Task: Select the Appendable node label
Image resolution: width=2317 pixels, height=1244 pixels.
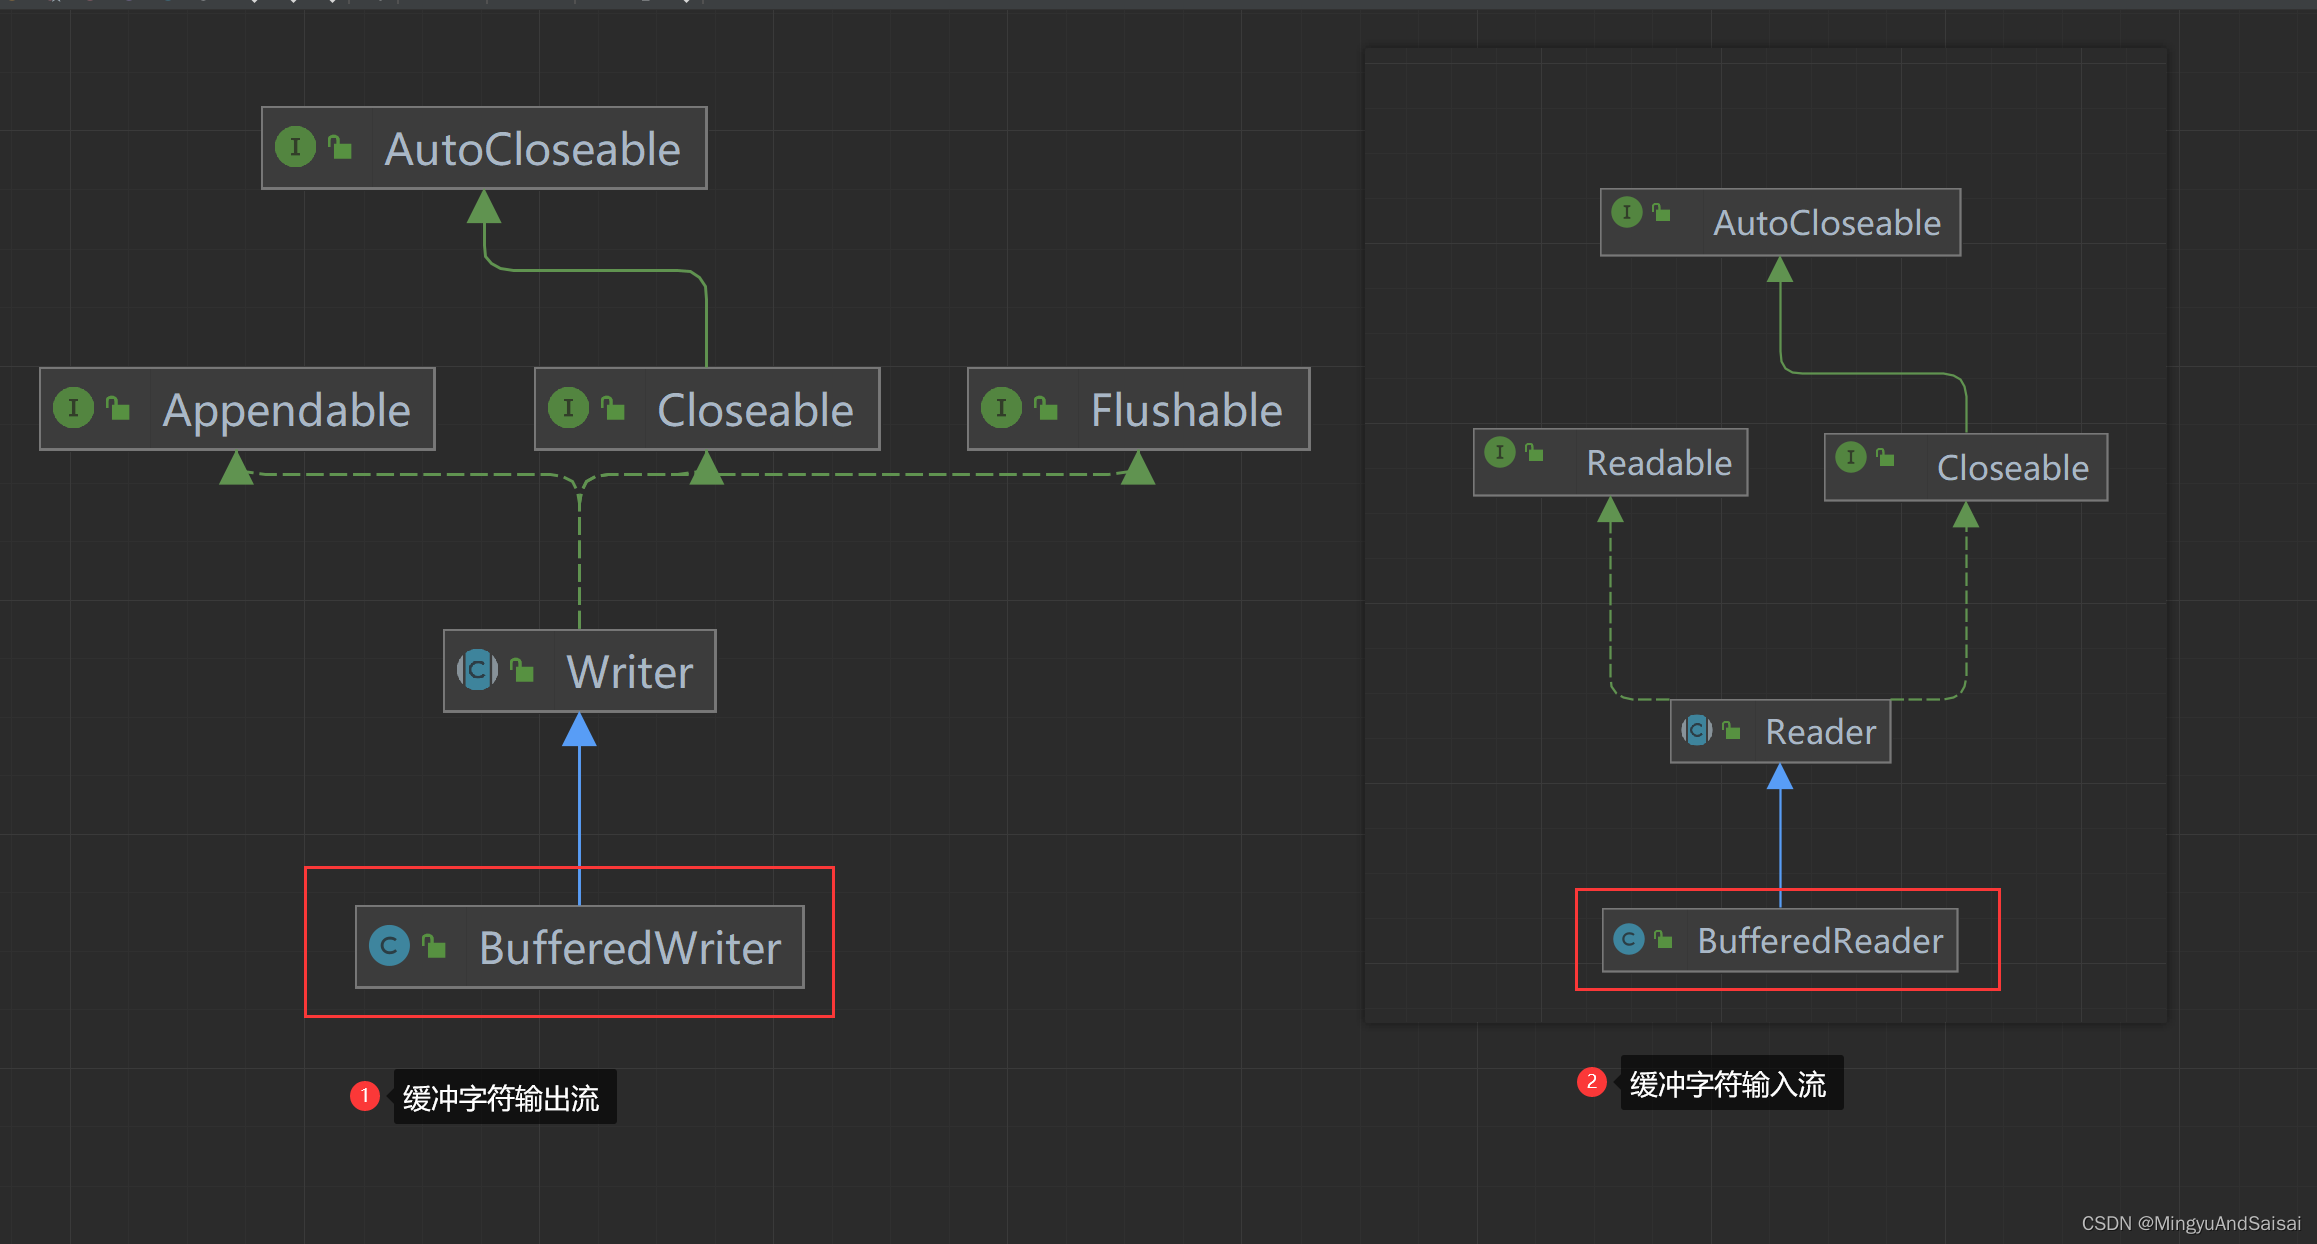Action: tap(287, 410)
